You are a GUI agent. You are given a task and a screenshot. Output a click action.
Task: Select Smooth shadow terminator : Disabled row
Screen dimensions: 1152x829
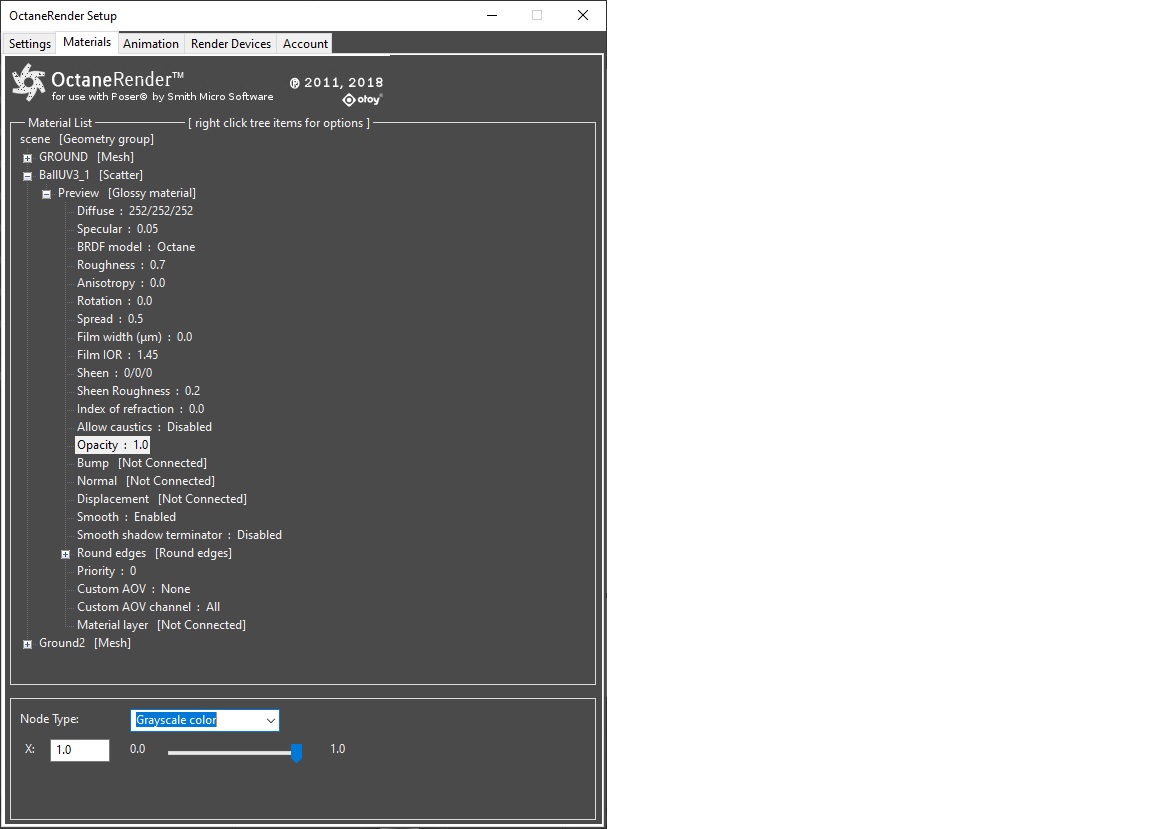click(x=179, y=535)
